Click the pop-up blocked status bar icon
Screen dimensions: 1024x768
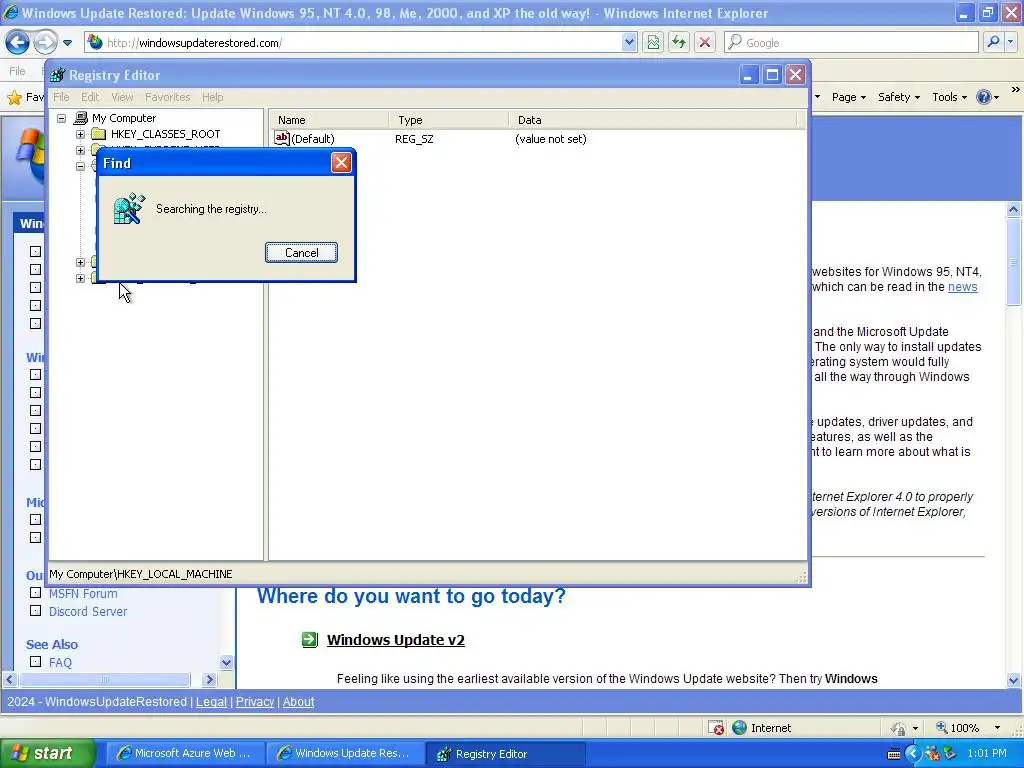coord(716,728)
